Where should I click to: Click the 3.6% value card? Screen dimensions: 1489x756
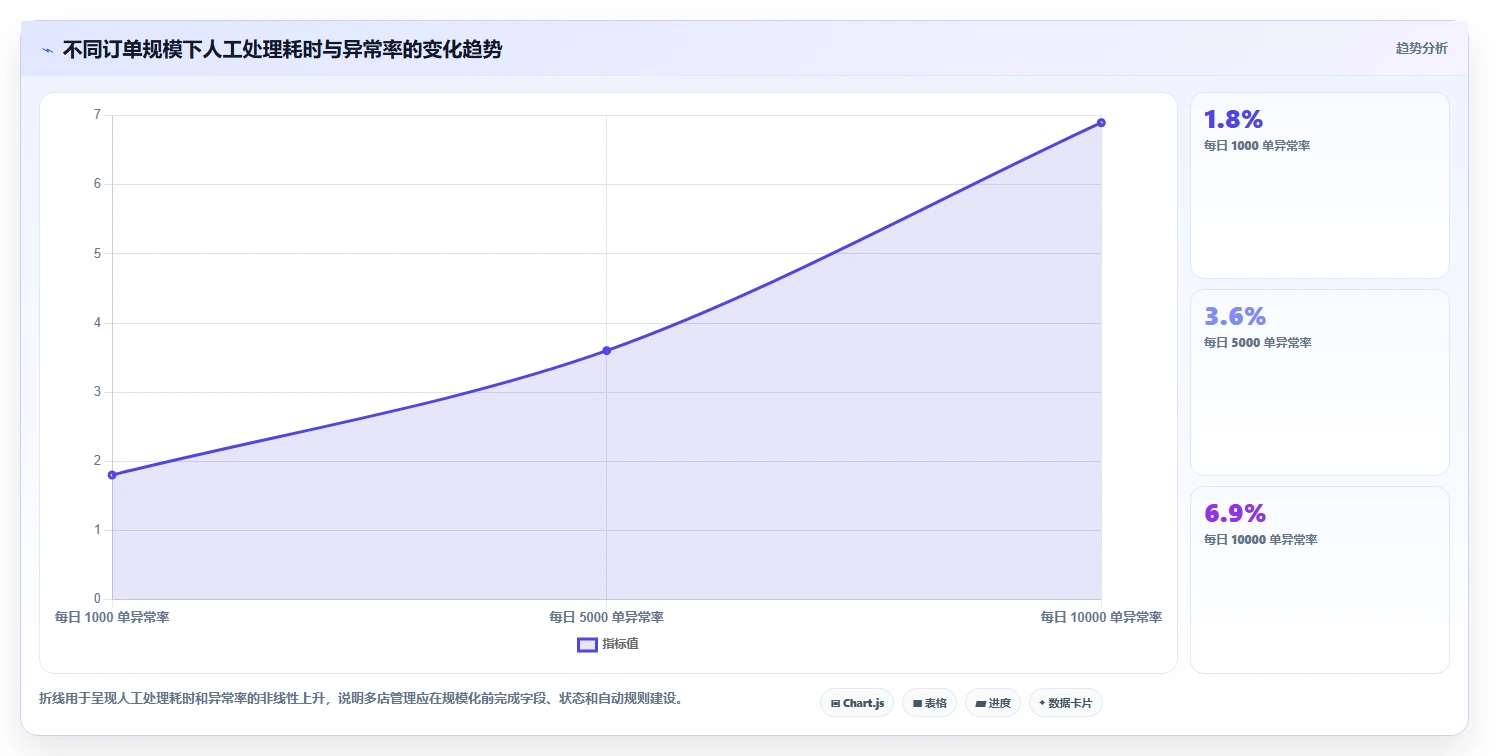1319,382
